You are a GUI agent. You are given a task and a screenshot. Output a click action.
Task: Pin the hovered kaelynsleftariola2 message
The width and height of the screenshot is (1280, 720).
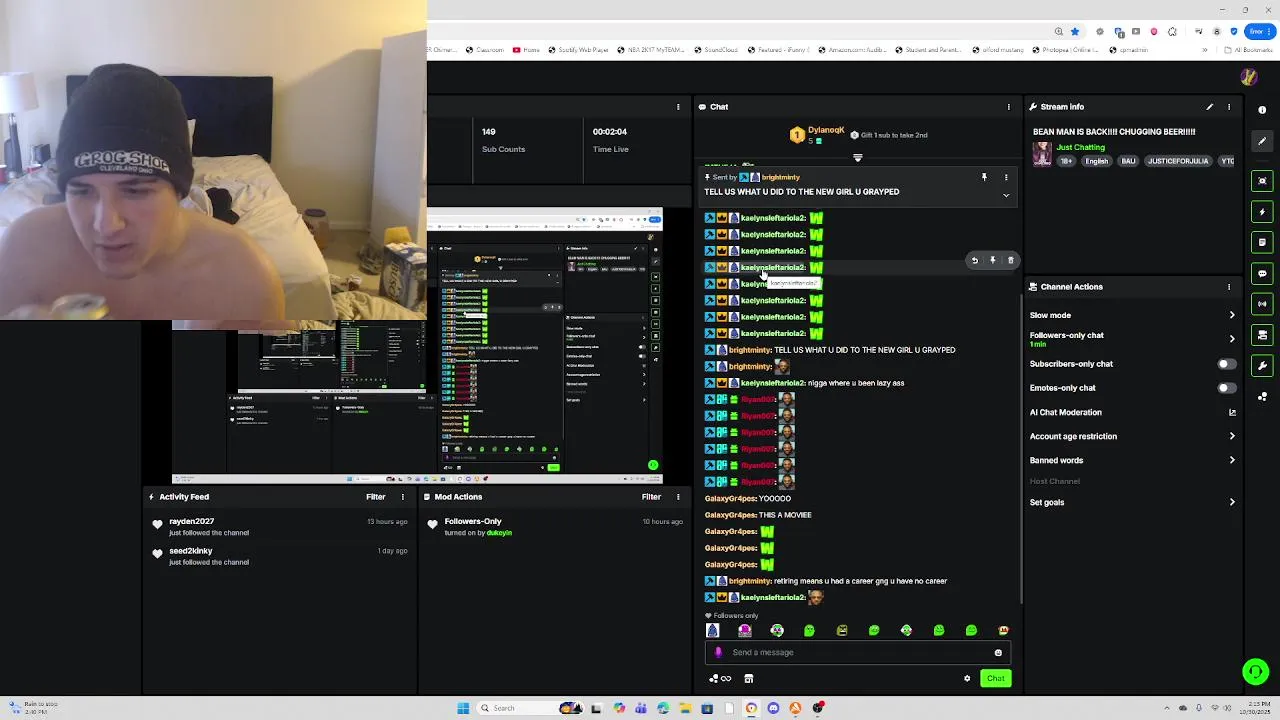(993, 260)
